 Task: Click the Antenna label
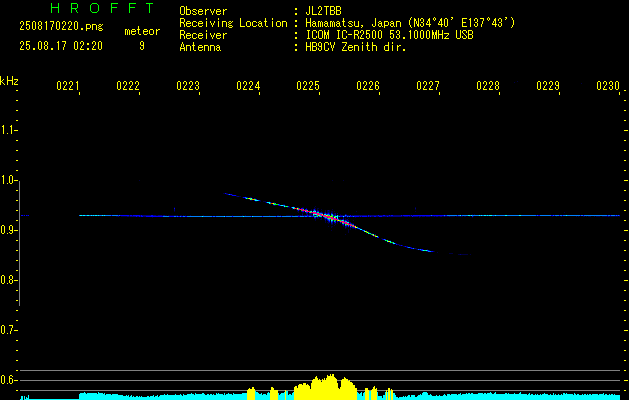(x=200, y=47)
